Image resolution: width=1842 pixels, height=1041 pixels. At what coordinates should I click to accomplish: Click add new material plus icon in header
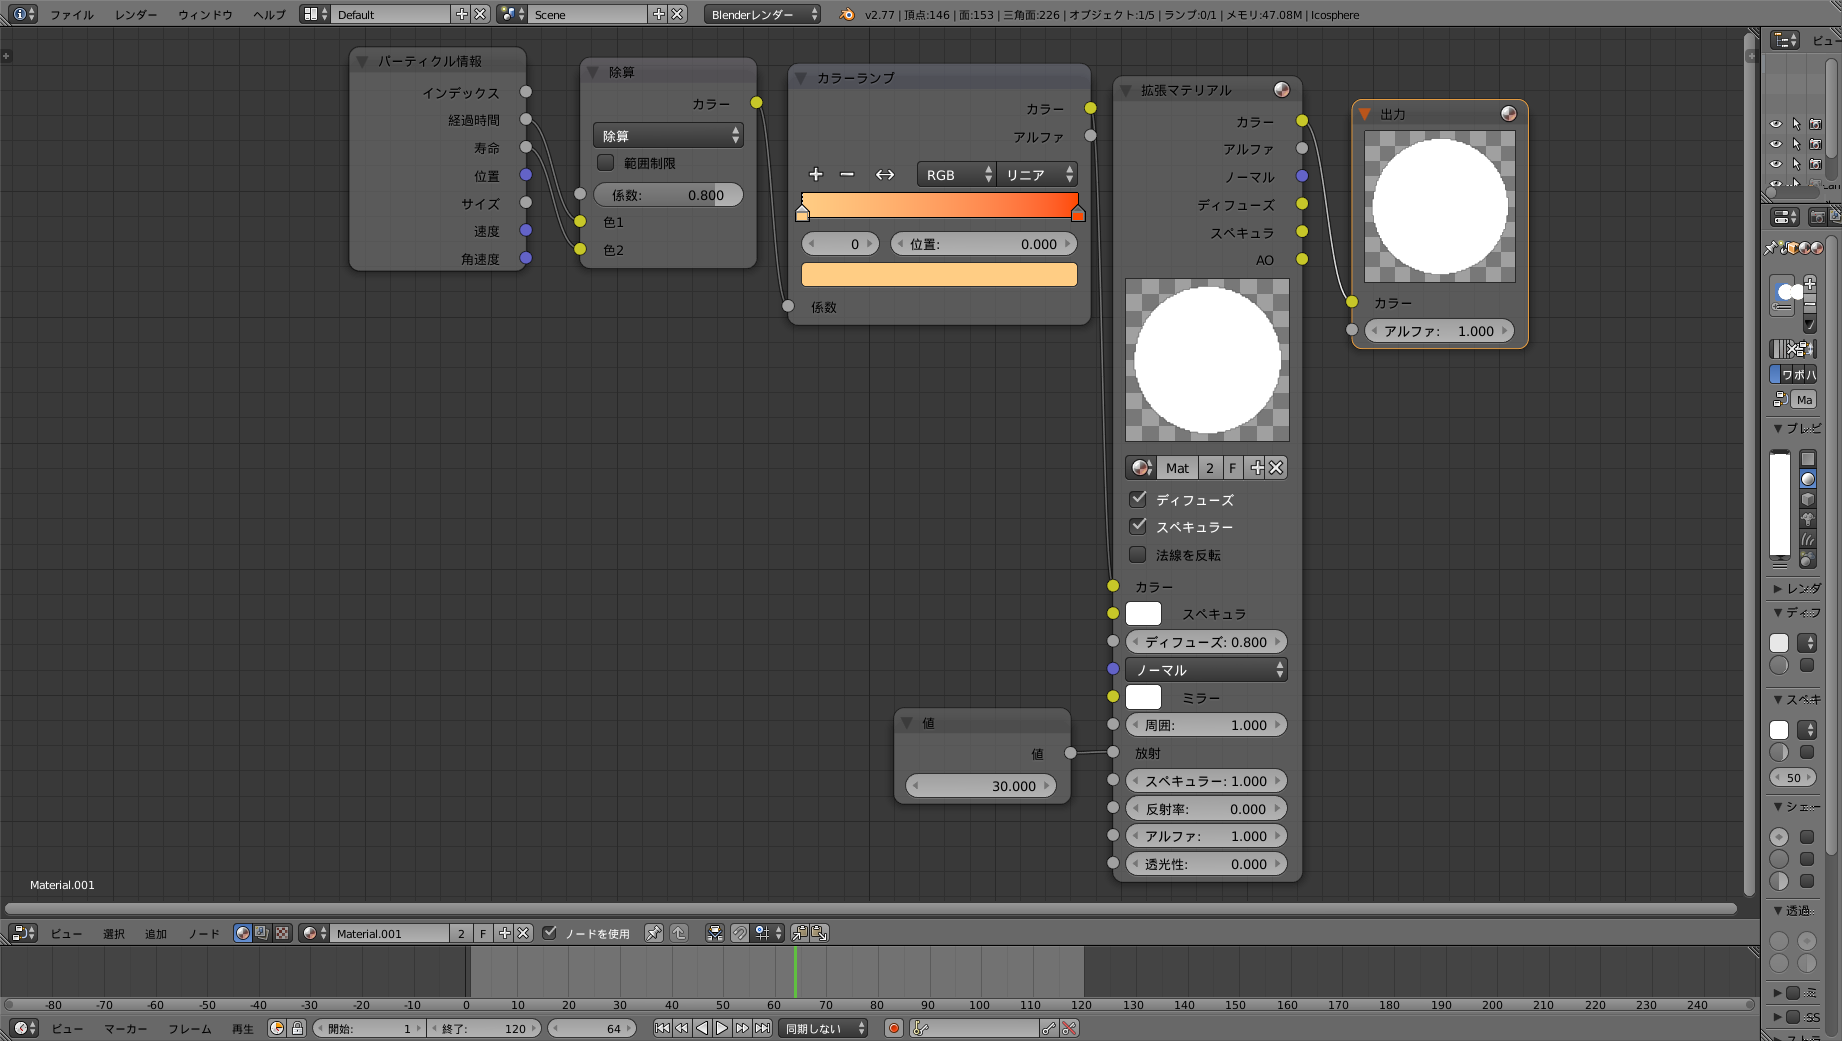504,933
